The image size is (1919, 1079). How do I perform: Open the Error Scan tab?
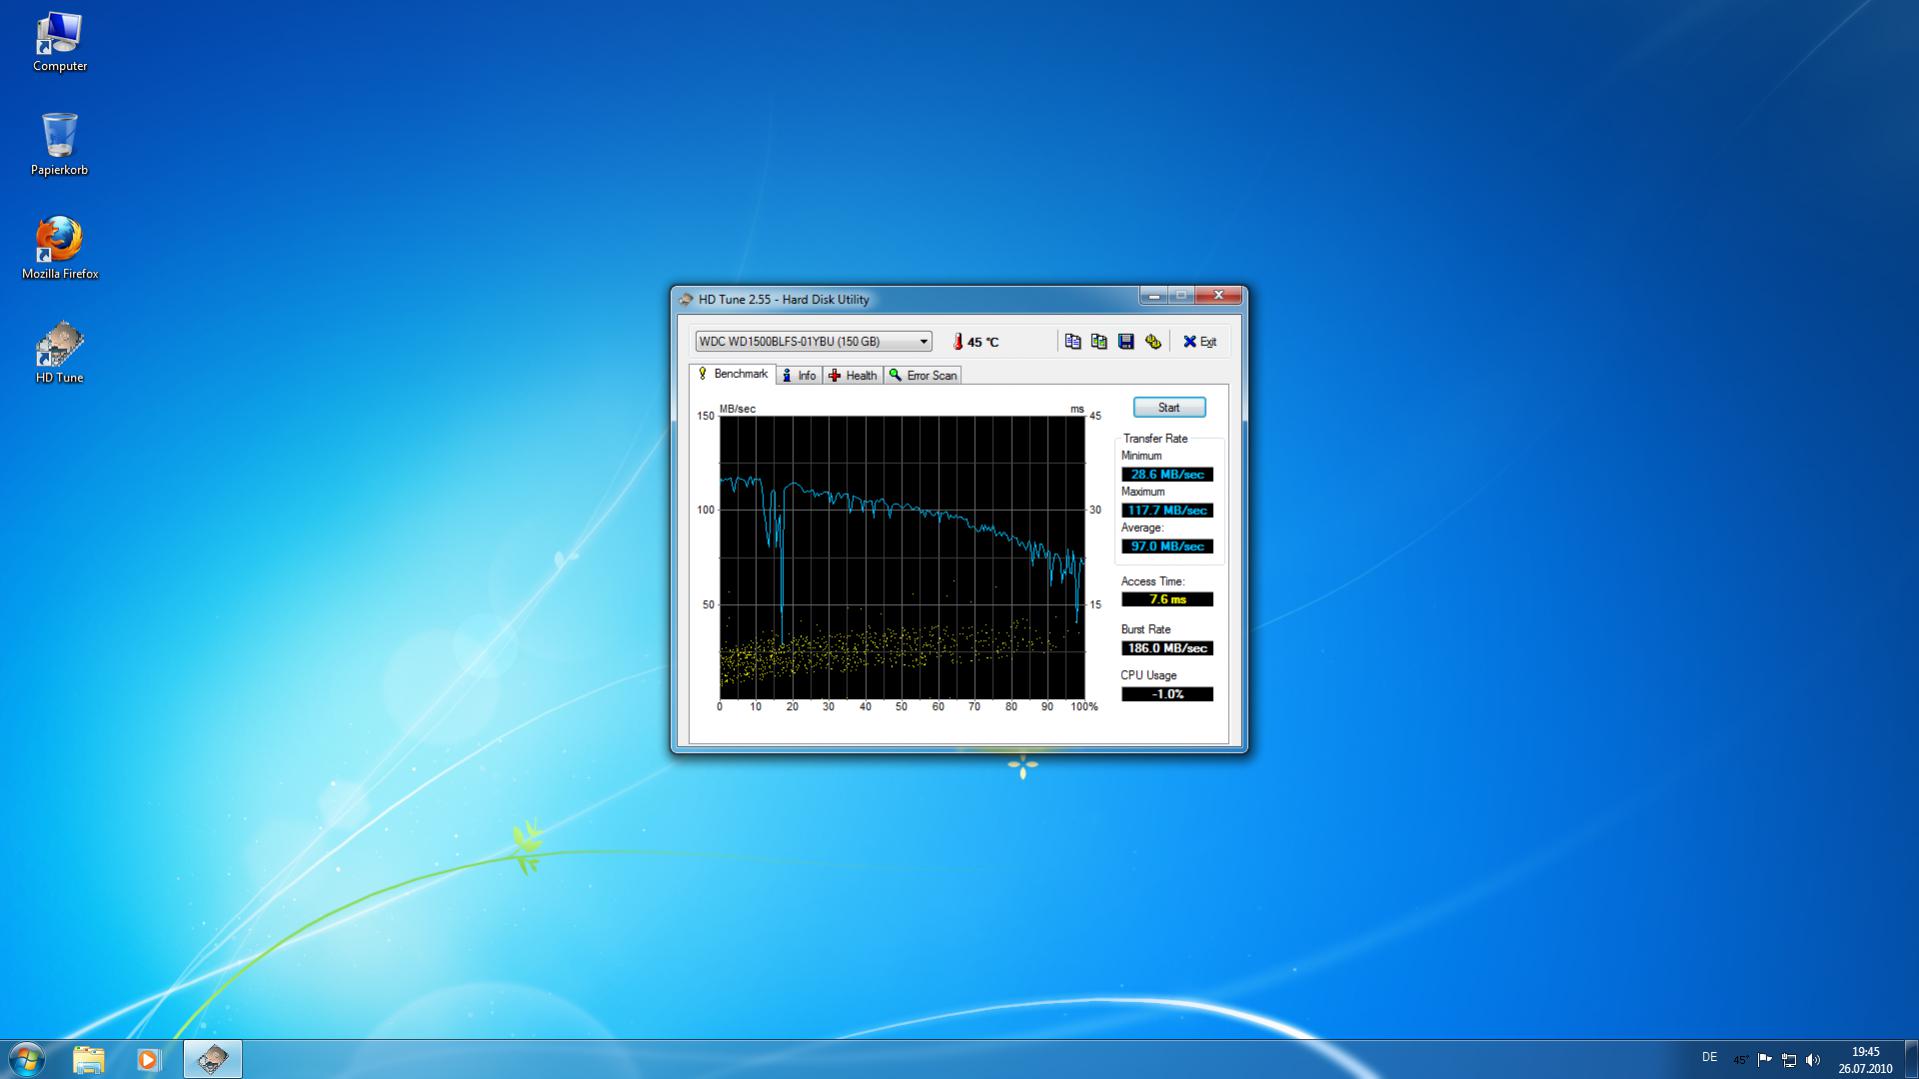click(x=923, y=375)
